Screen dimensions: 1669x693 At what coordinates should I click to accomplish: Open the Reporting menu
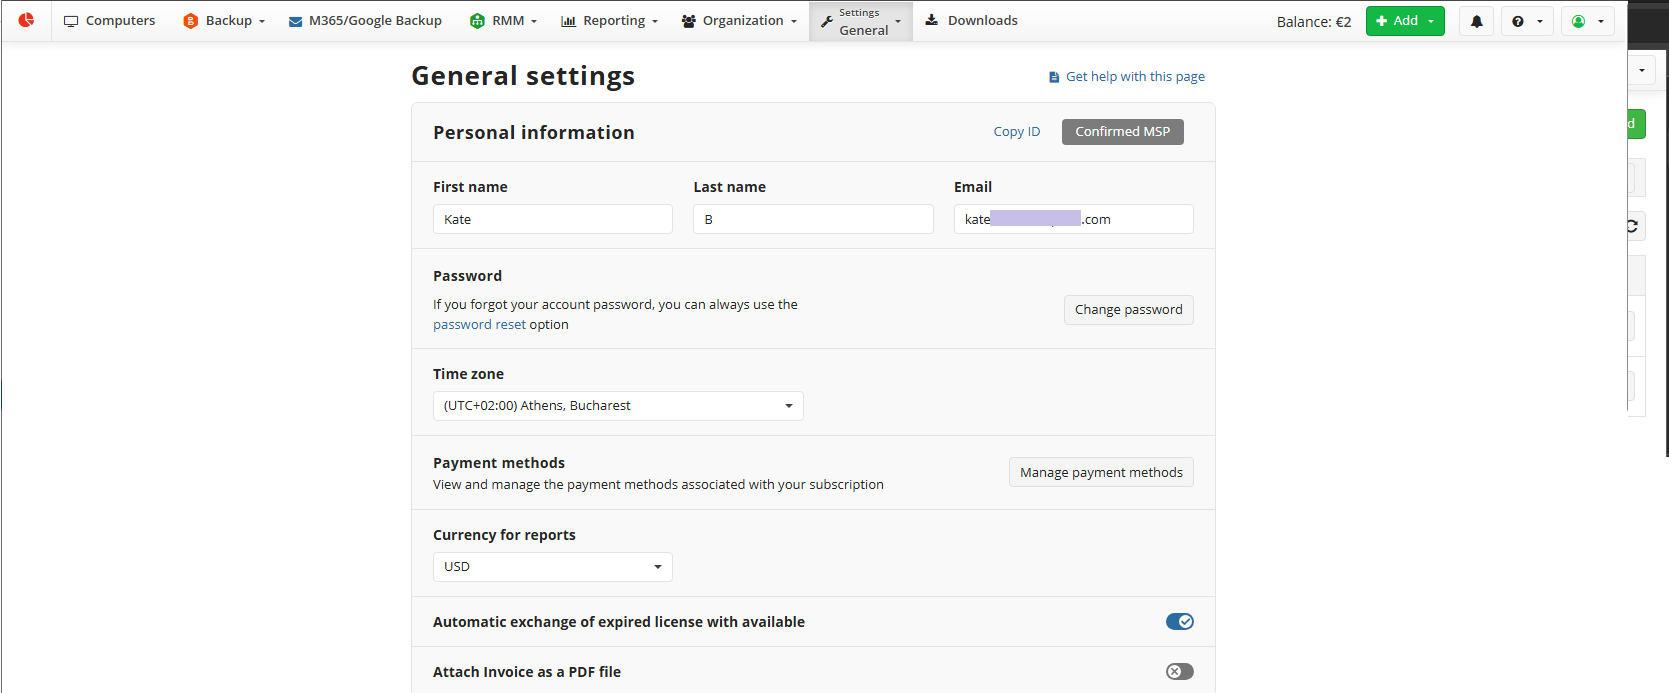tap(609, 21)
